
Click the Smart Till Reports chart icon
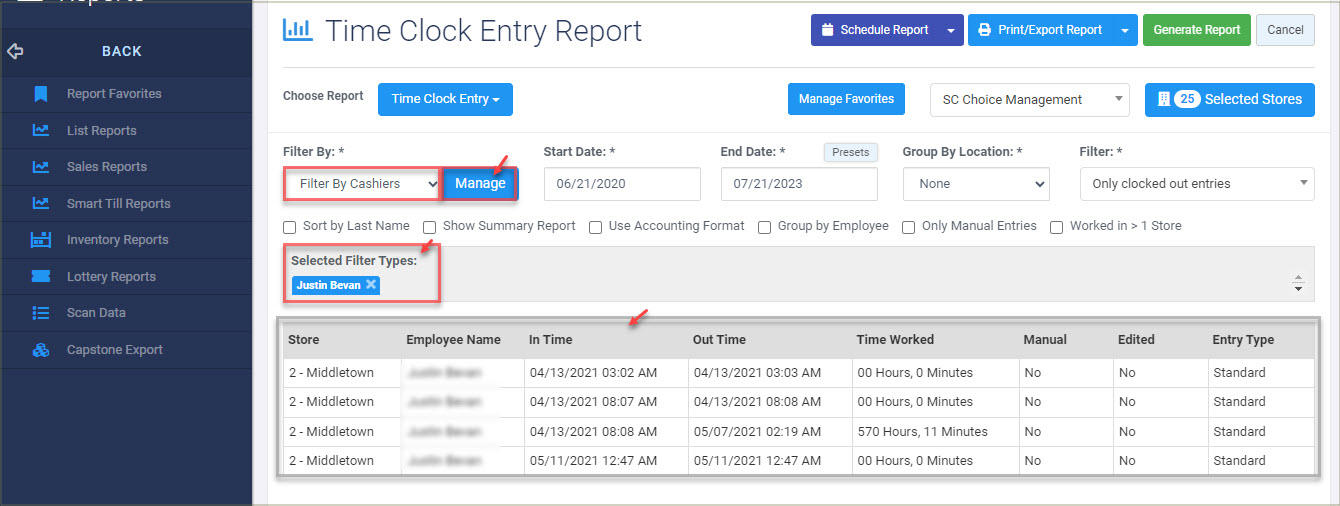(41, 203)
